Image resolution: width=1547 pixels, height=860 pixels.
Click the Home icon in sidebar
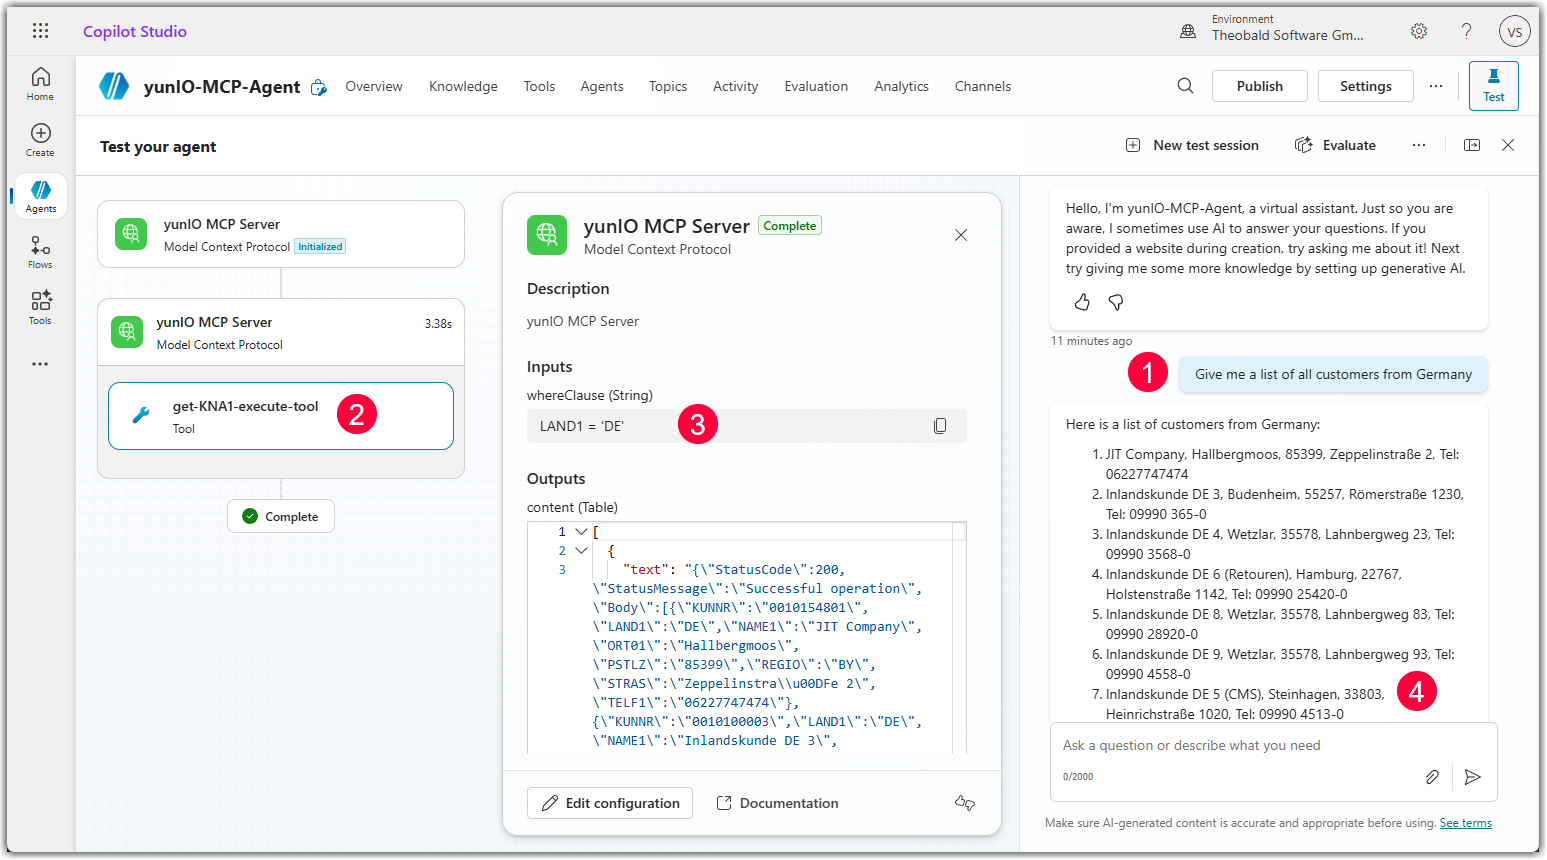40,84
